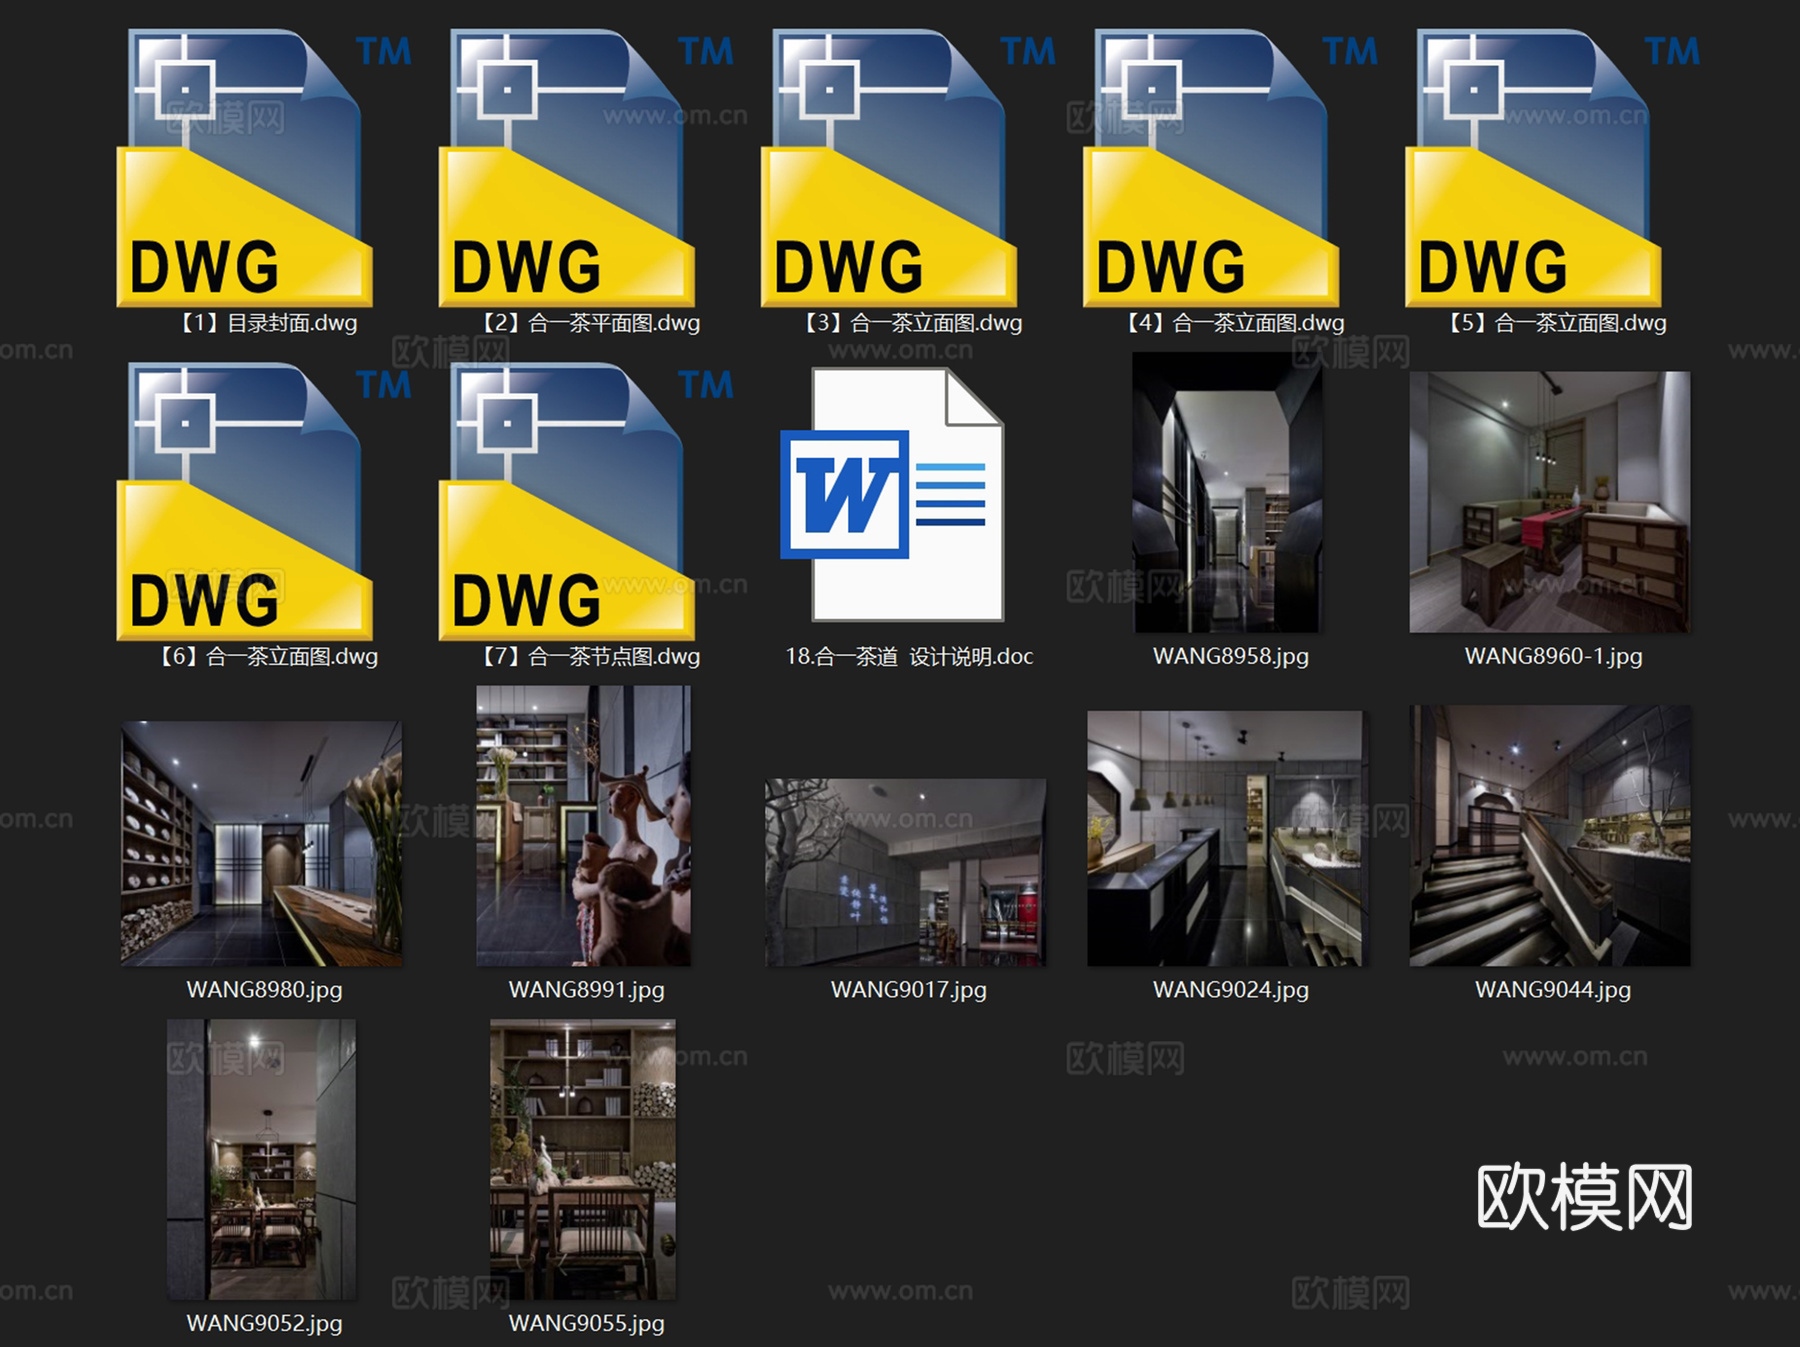
Task: Select the WANG9044 staircase photo thumbnail
Action: tap(1550, 836)
